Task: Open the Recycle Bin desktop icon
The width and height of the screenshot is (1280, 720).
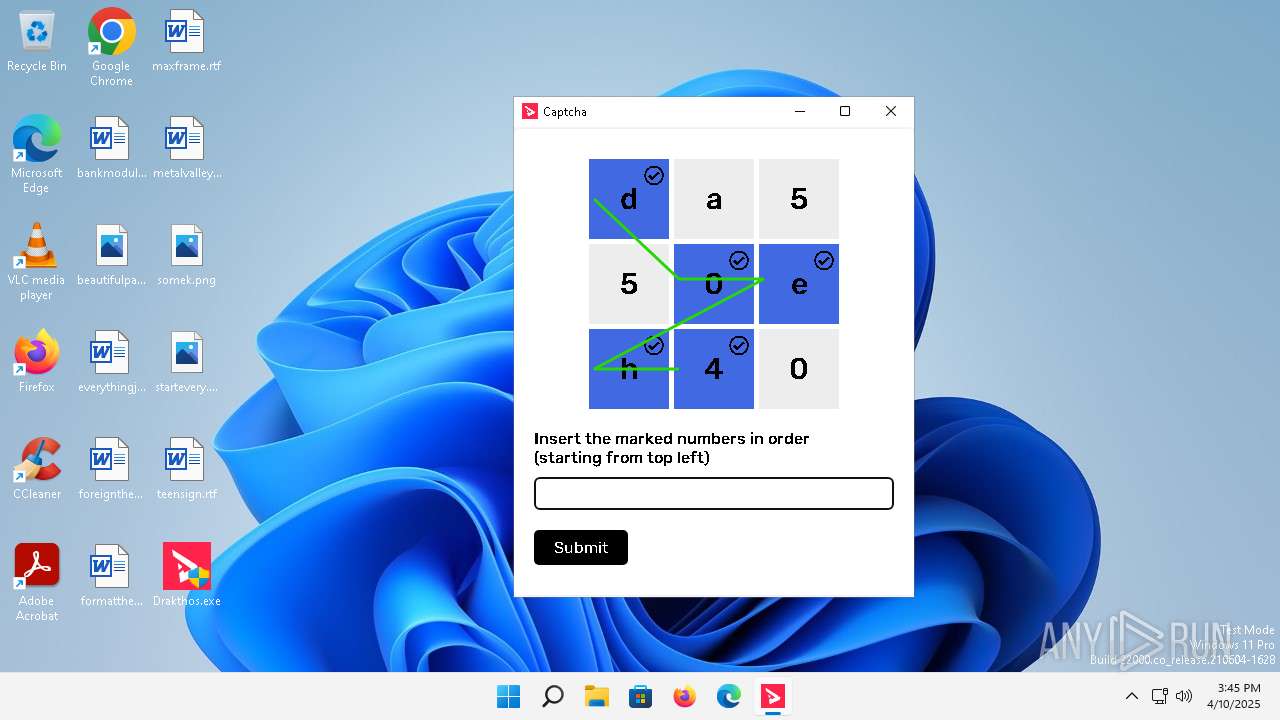Action: click(x=37, y=42)
